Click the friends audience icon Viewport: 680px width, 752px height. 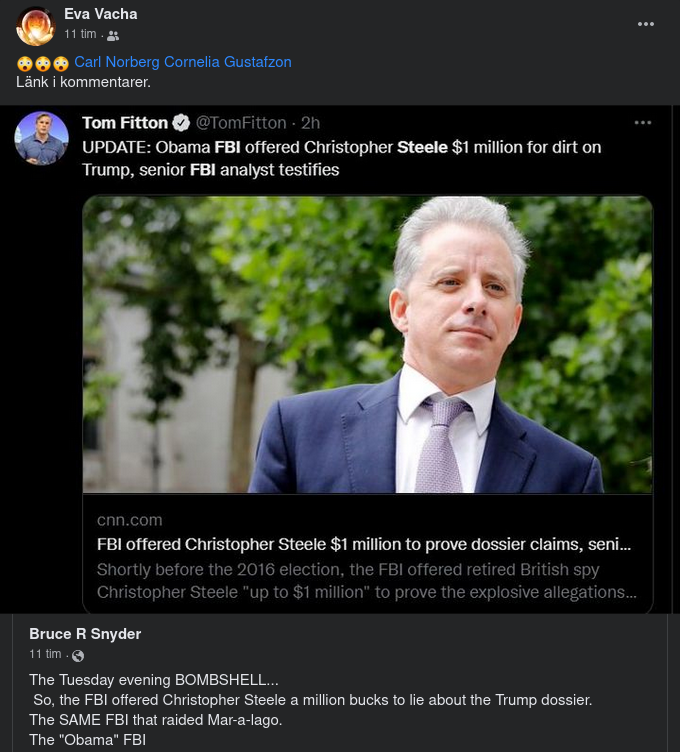point(113,35)
